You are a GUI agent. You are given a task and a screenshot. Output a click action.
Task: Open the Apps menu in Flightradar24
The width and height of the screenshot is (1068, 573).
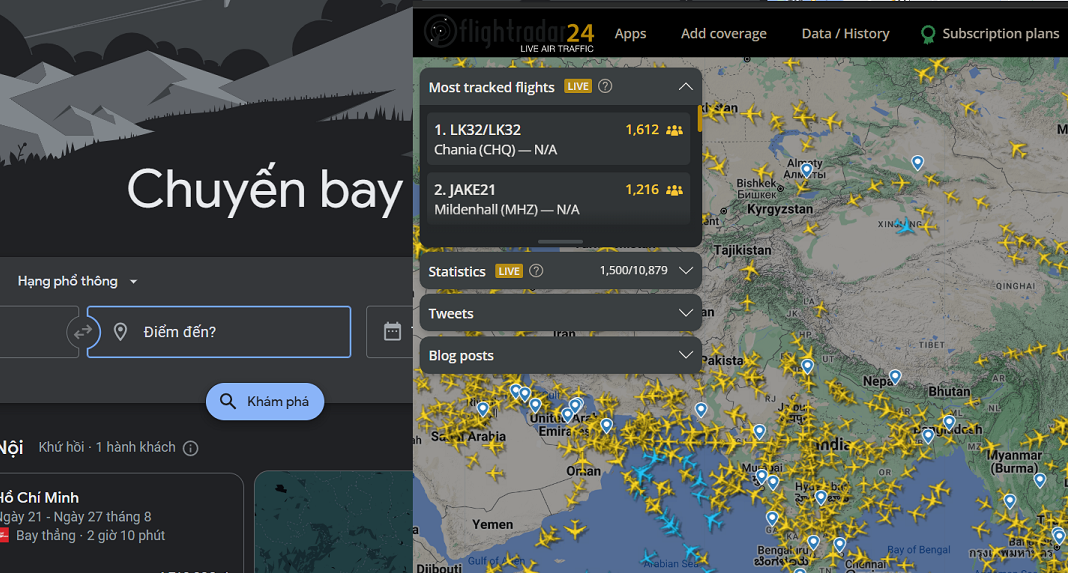[x=630, y=33]
